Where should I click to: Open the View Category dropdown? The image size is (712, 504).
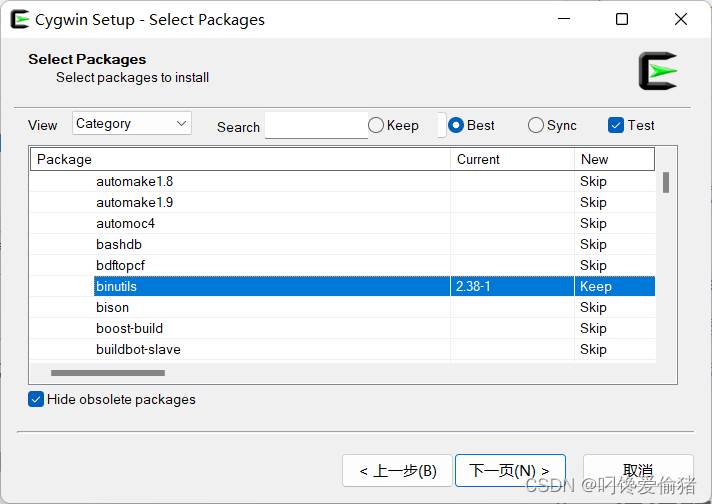[x=132, y=124]
